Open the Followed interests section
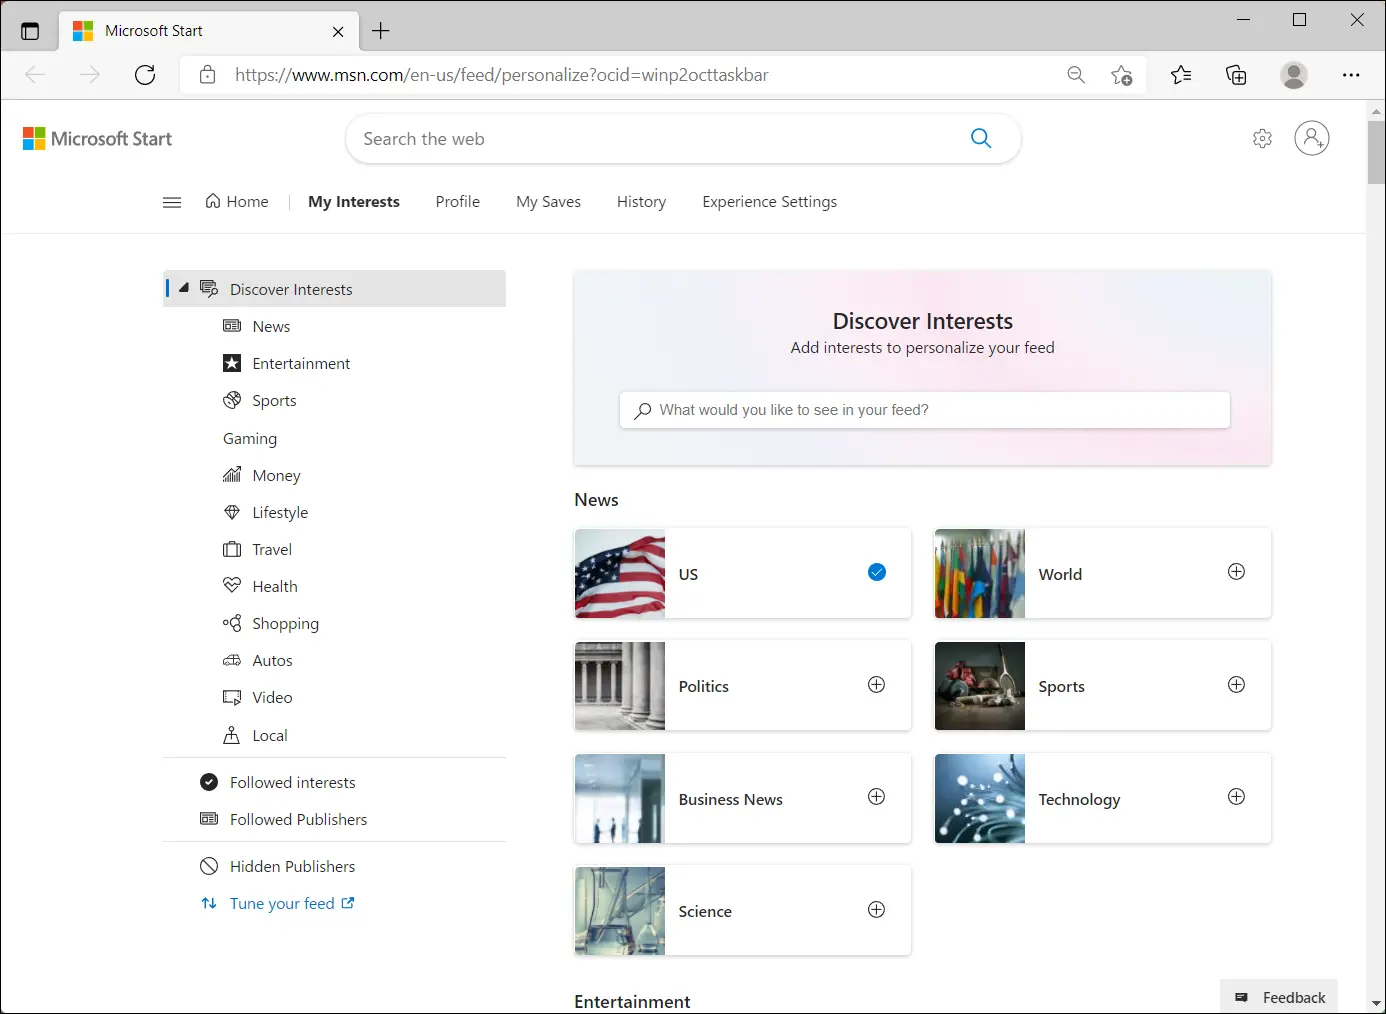 292,782
